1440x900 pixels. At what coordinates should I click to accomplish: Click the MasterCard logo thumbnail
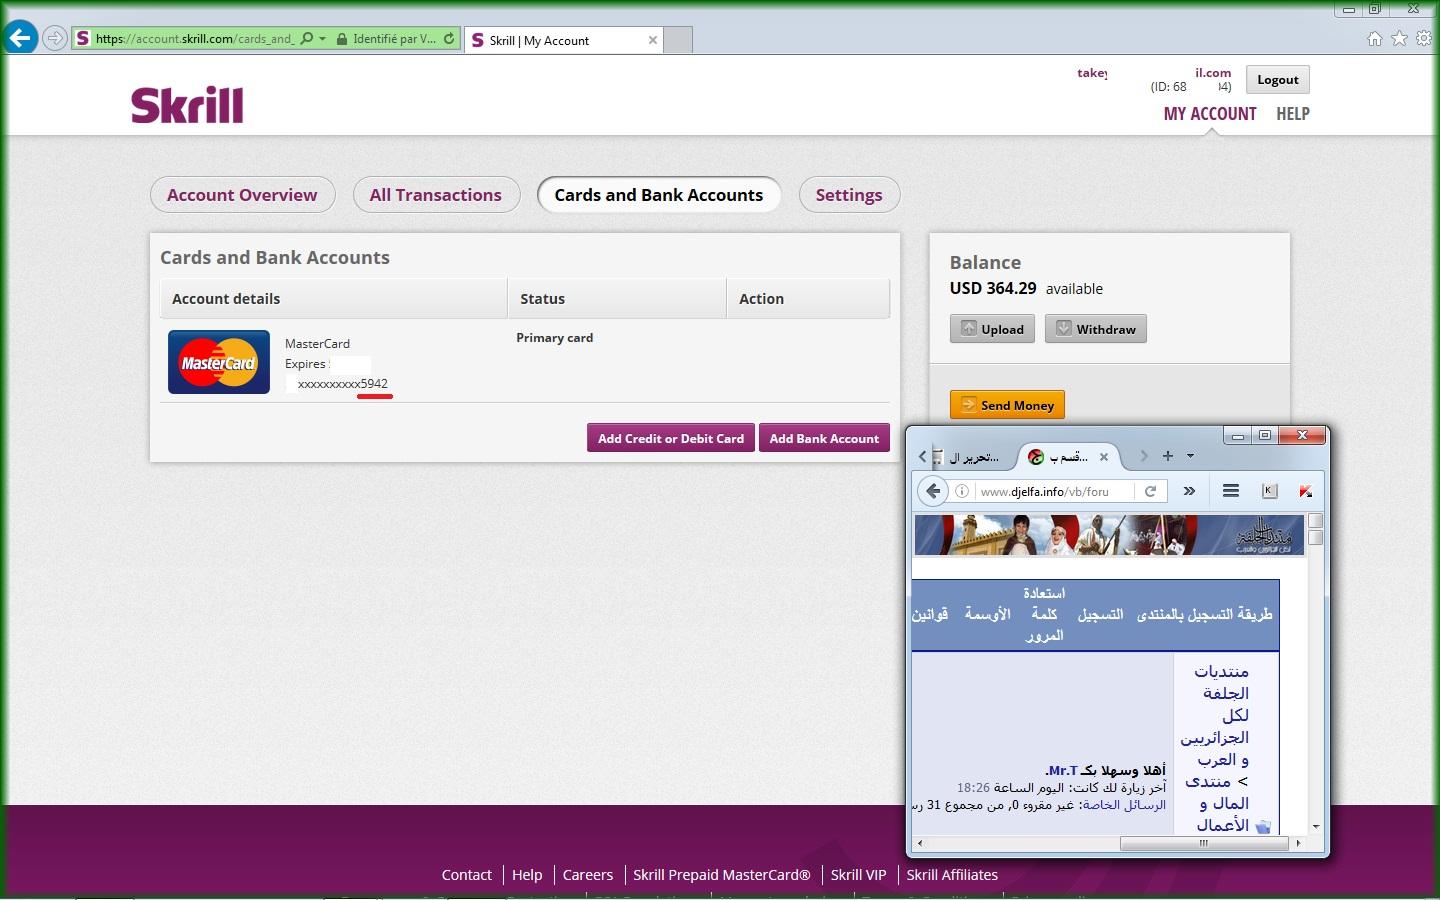(218, 362)
